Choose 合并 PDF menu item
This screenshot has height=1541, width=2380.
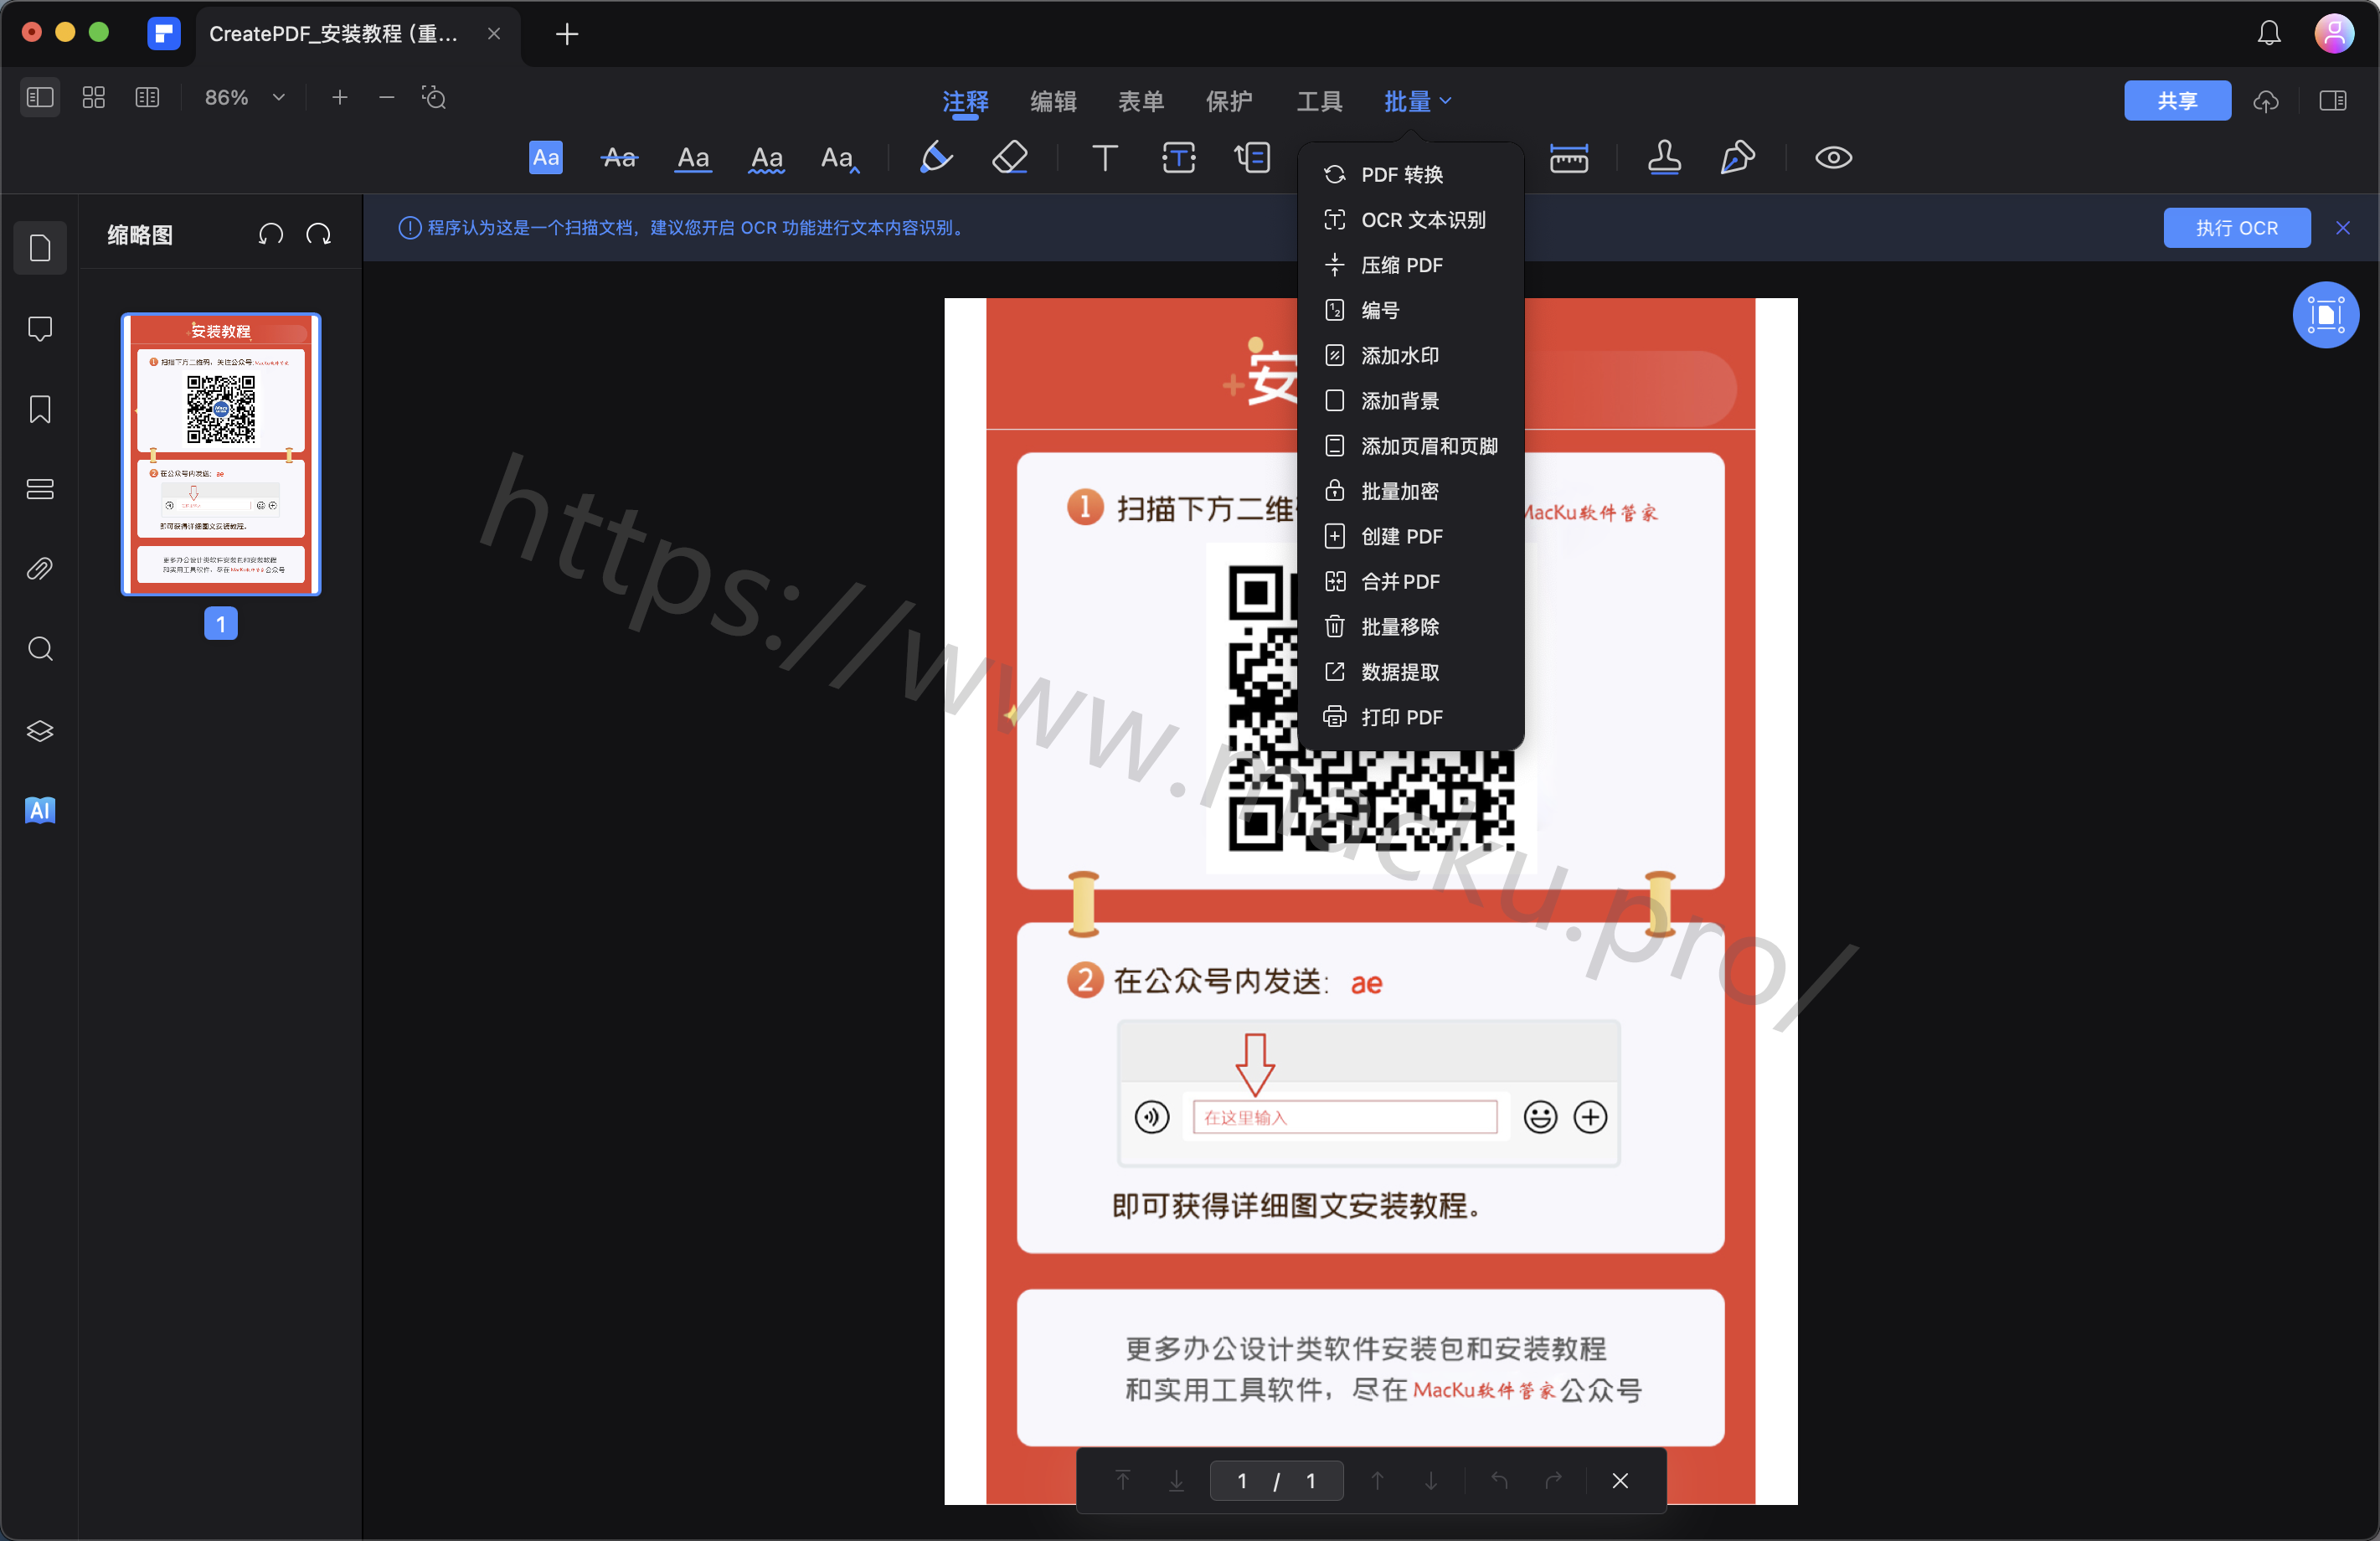click(x=1410, y=582)
